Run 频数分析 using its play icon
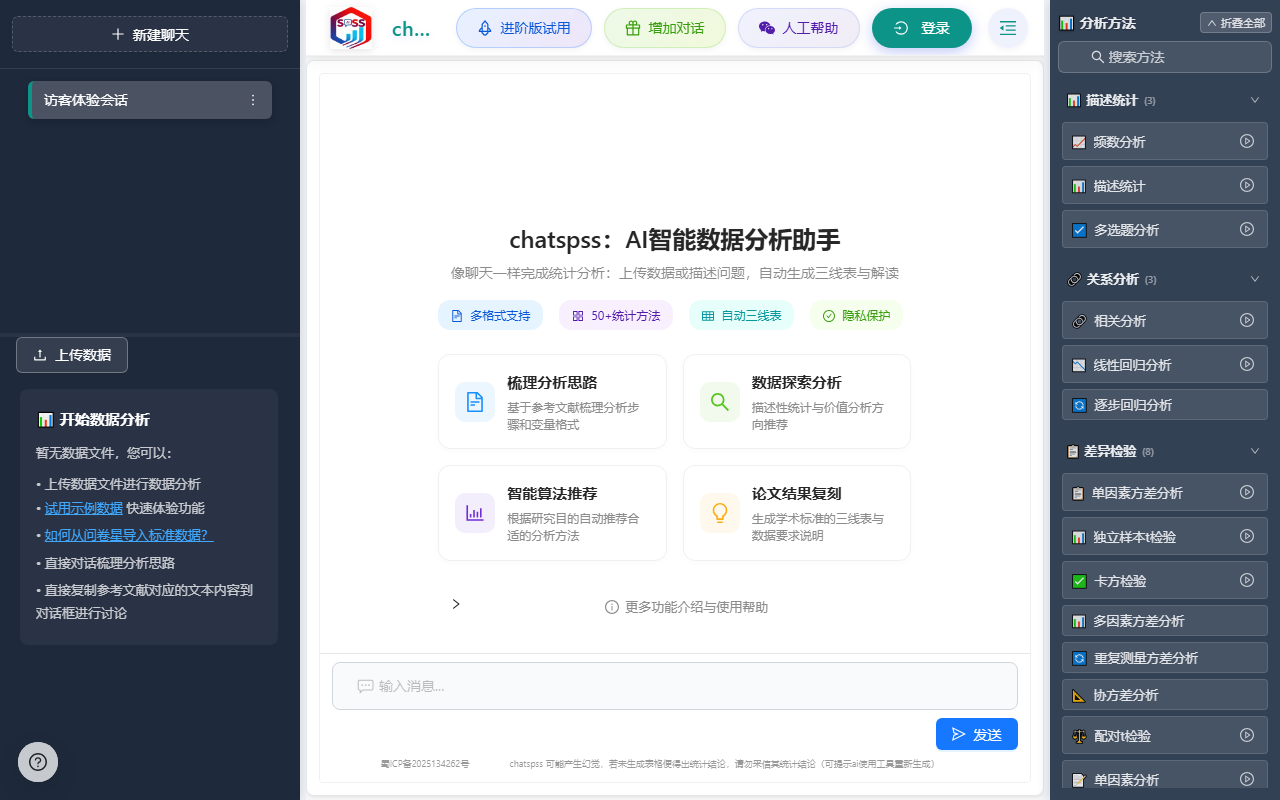1280x800 pixels. (x=1247, y=141)
